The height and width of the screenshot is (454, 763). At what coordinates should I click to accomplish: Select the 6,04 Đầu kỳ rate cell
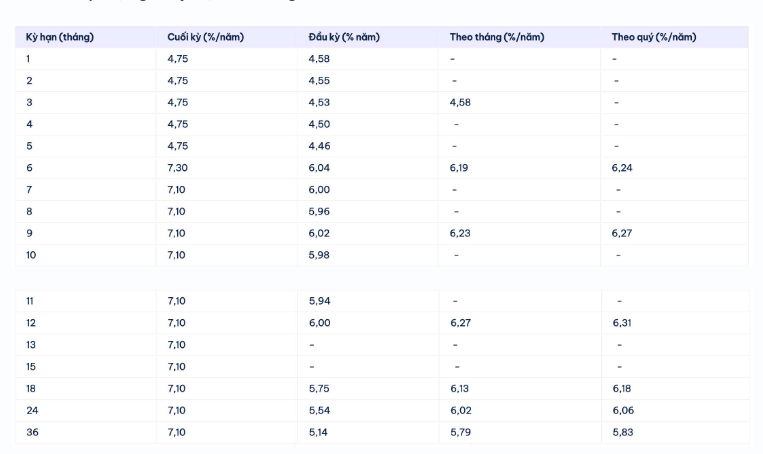tap(318, 168)
